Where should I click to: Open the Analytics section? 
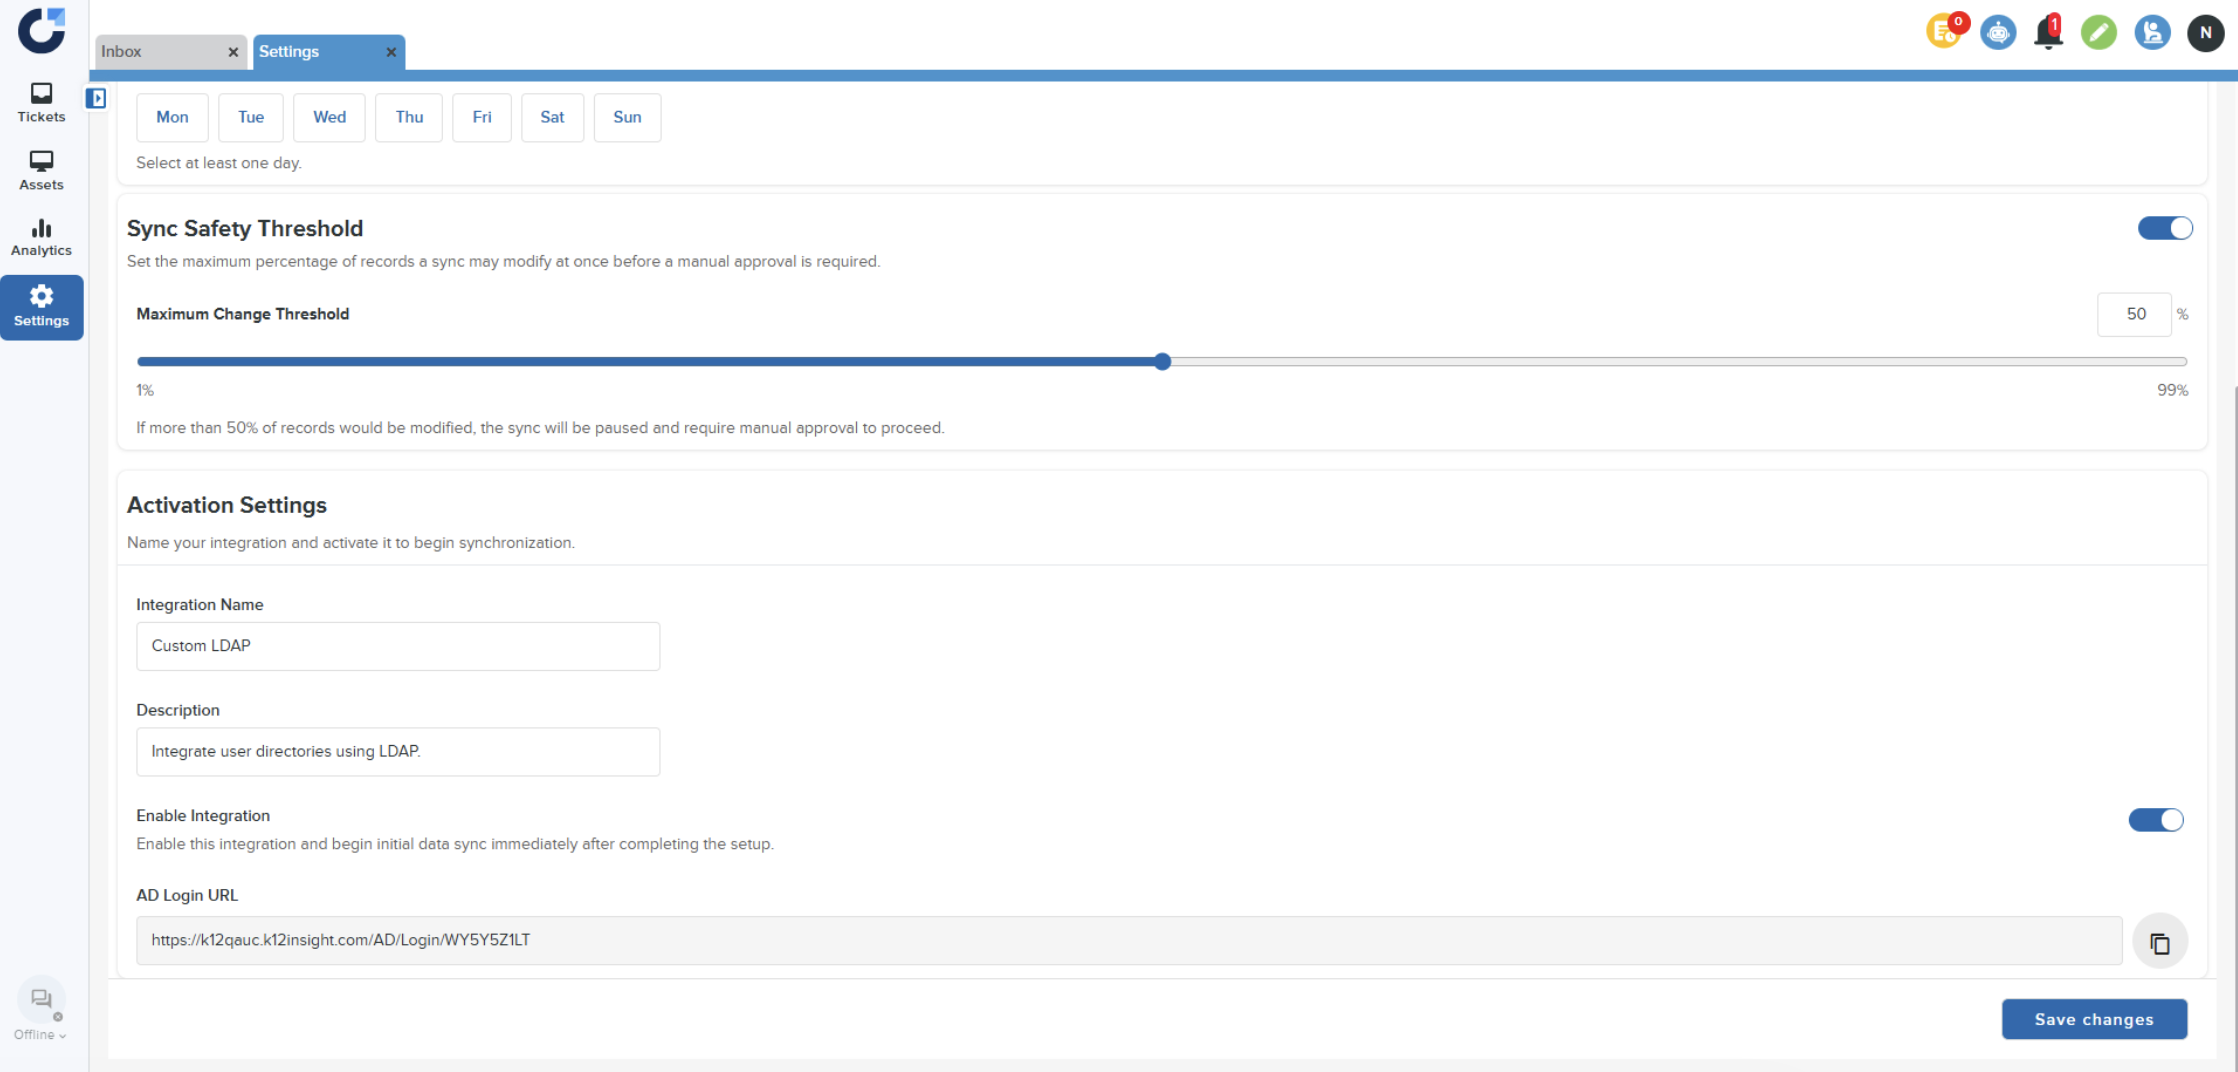click(x=41, y=238)
